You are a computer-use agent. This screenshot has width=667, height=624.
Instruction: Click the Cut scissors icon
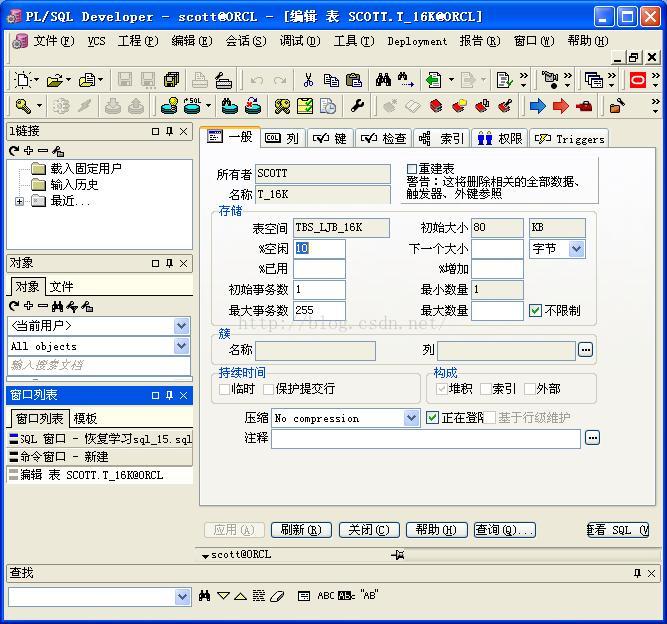pos(308,80)
